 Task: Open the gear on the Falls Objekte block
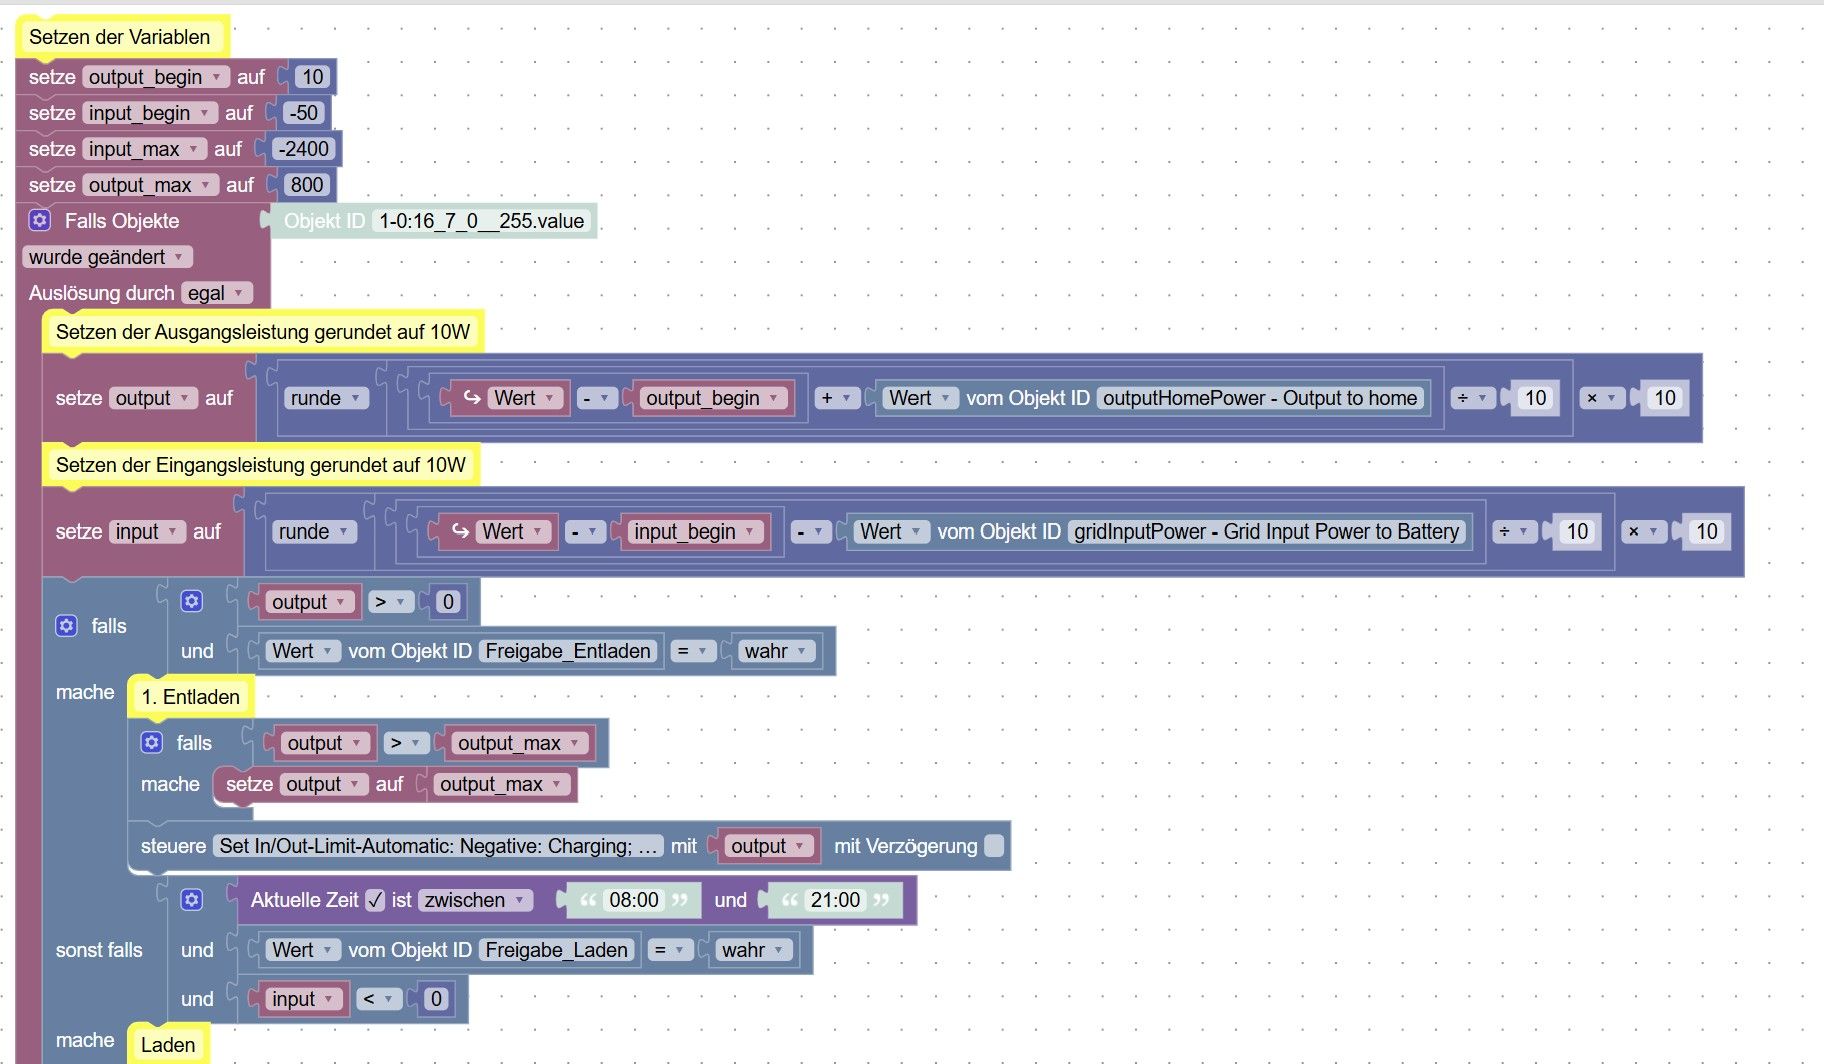coord(39,220)
